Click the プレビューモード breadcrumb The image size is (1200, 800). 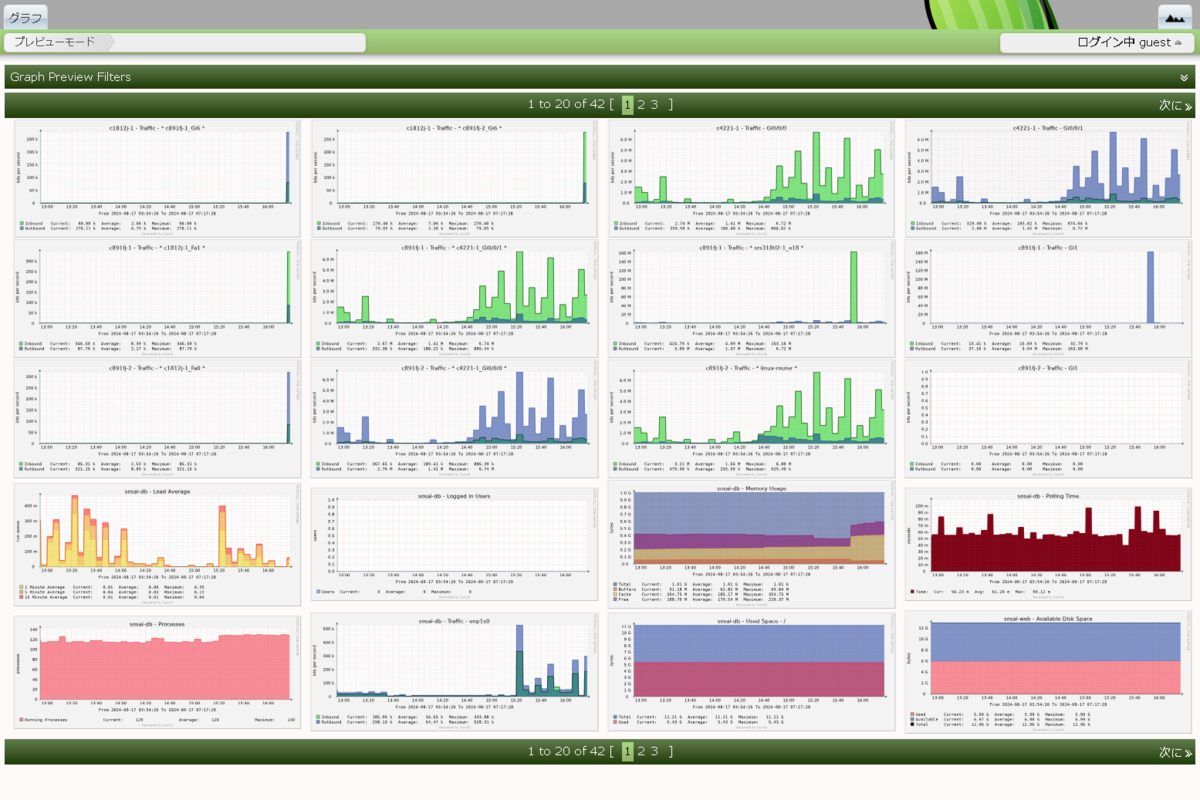click(55, 42)
